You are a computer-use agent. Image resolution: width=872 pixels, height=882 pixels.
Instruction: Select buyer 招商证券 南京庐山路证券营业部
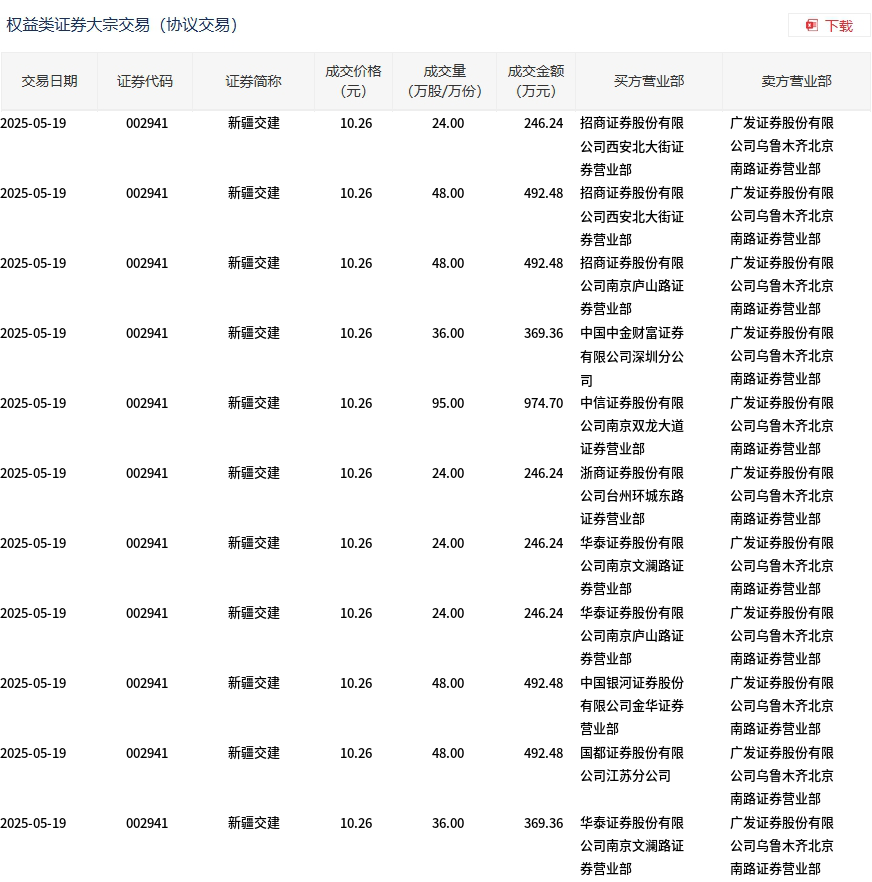tap(632, 286)
